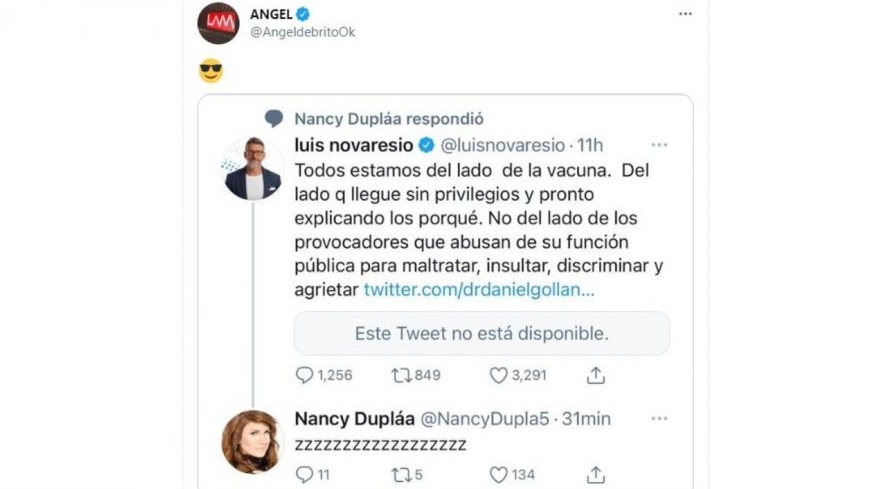Open Nancy Dupláa's profile avatar

point(252,440)
